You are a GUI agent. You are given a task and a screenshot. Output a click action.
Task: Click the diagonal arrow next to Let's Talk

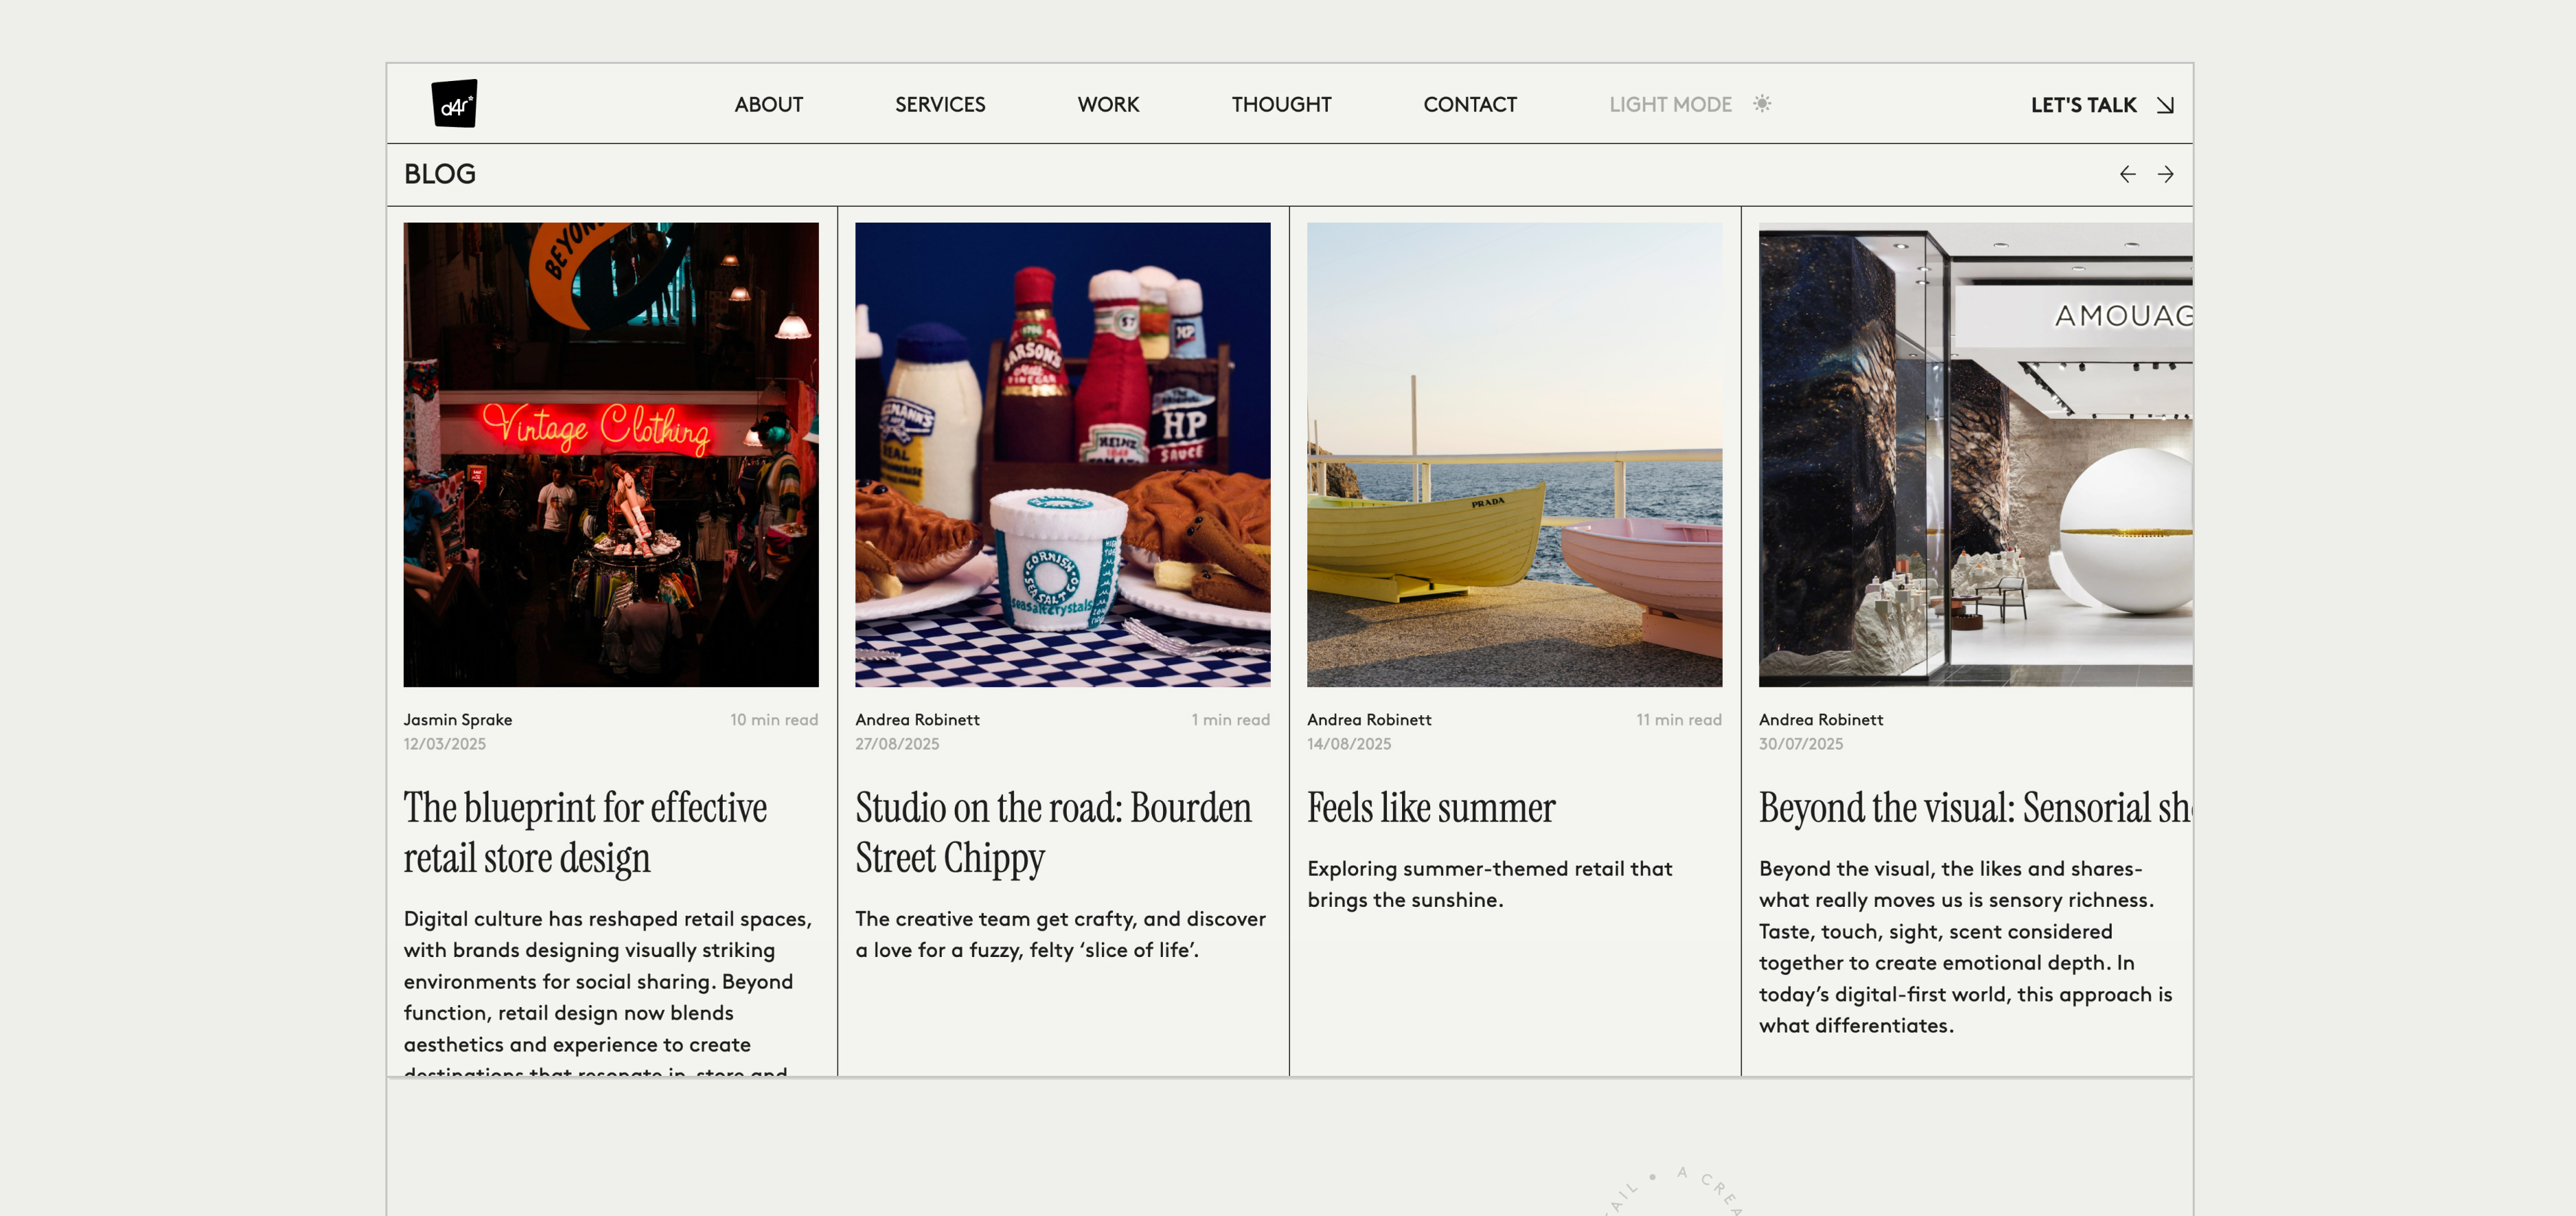(x=2165, y=105)
